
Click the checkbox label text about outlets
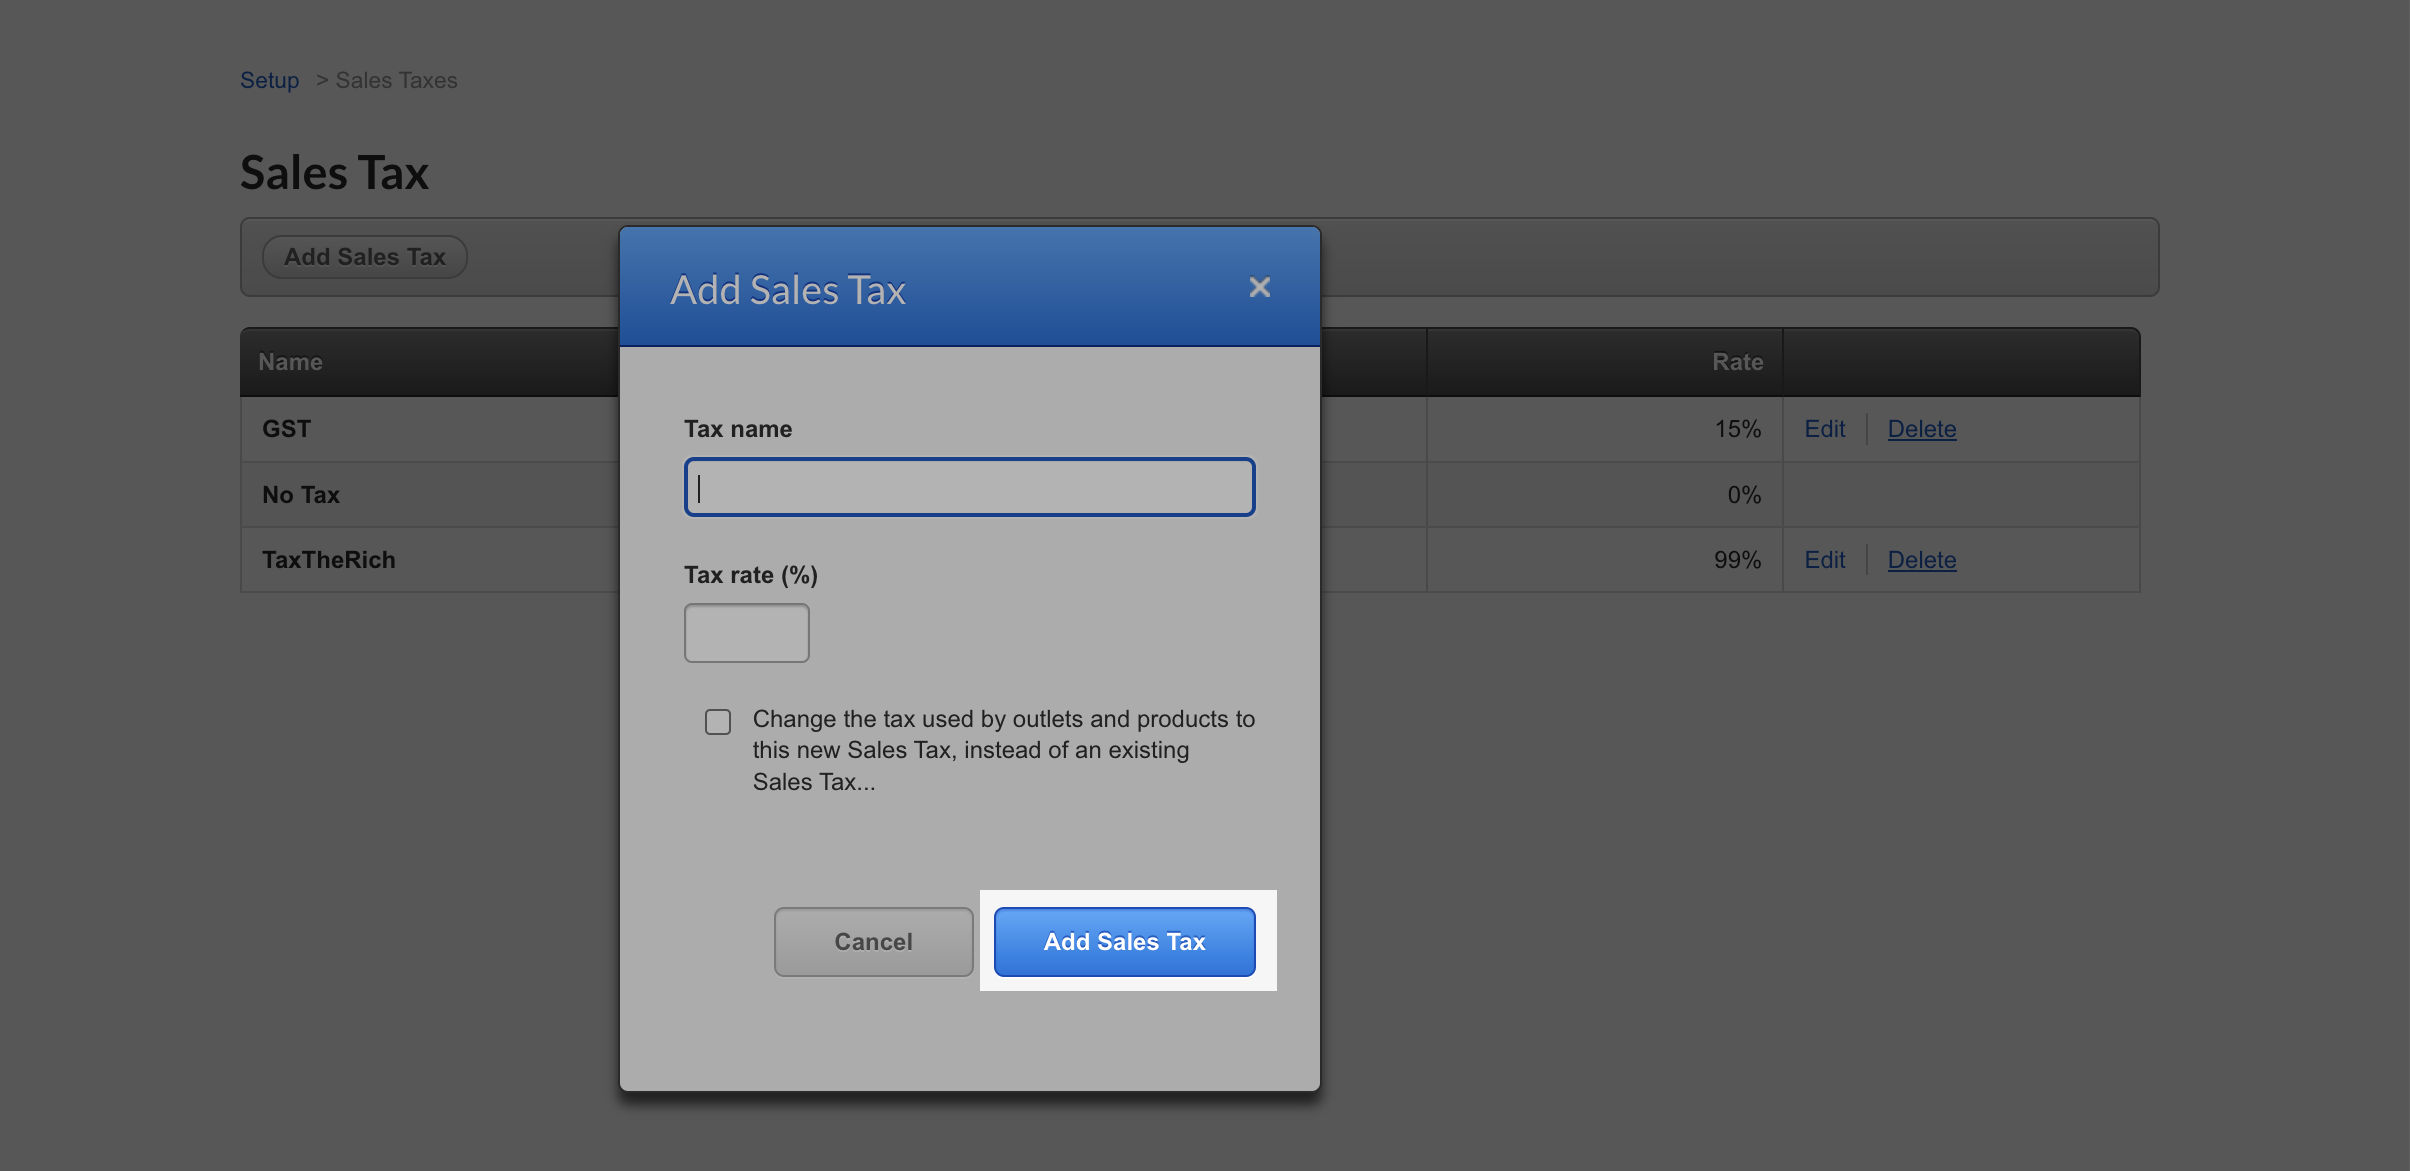[x=1002, y=750]
